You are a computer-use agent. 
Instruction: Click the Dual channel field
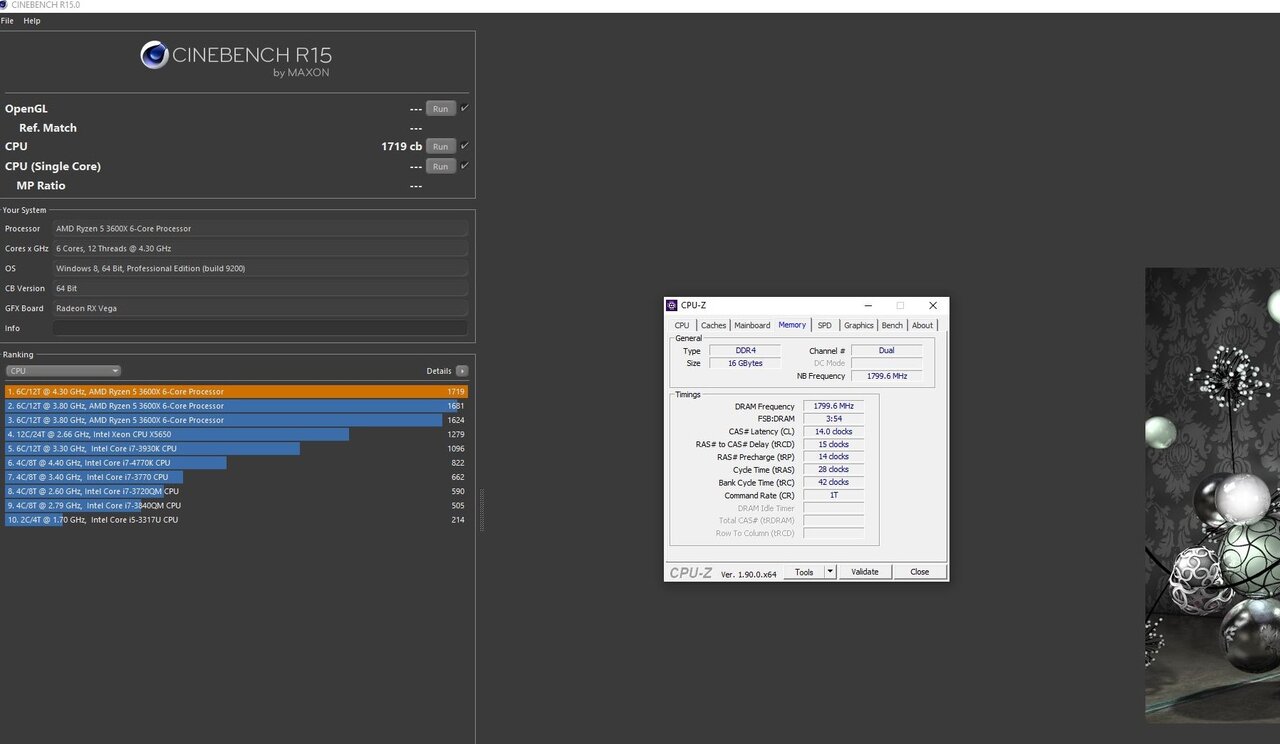(x=886, y=351)
